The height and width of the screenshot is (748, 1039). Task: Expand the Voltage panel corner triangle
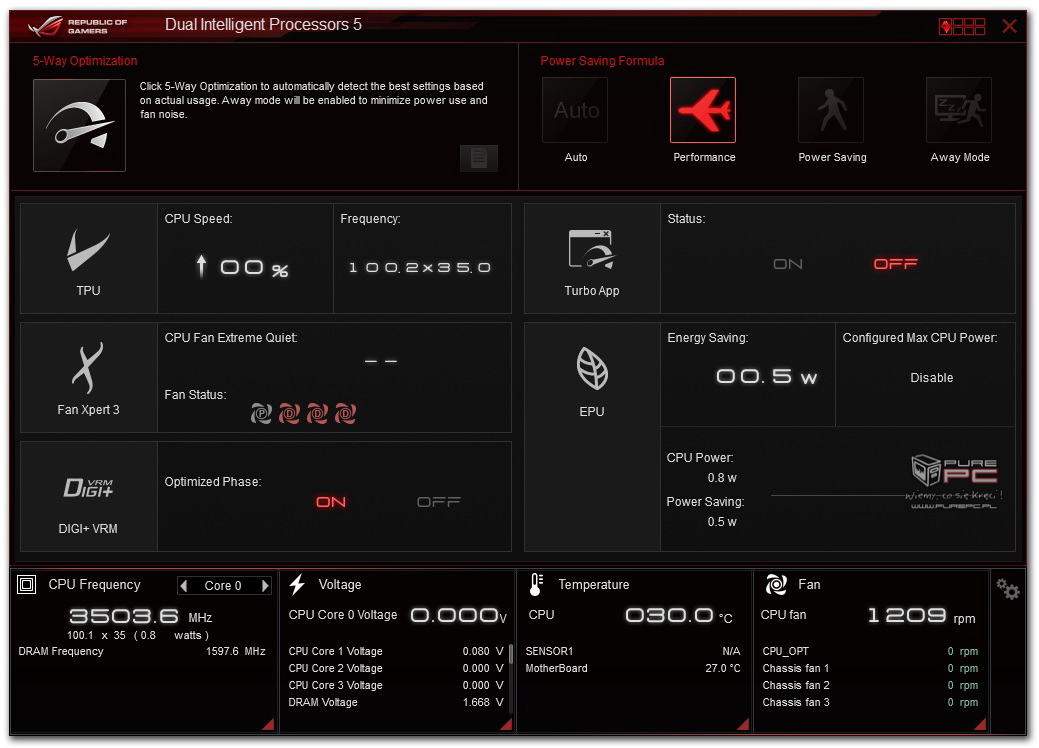coord(506,724)
